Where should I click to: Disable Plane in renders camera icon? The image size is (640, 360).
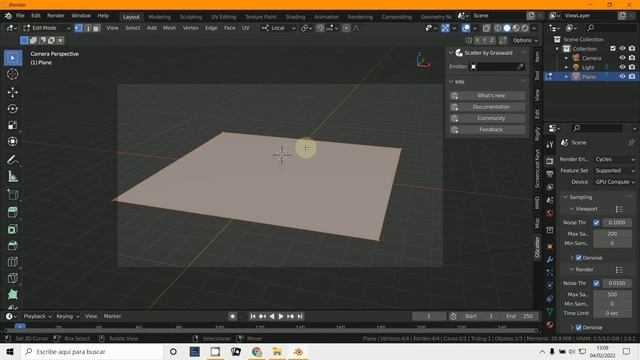(632, 76)
